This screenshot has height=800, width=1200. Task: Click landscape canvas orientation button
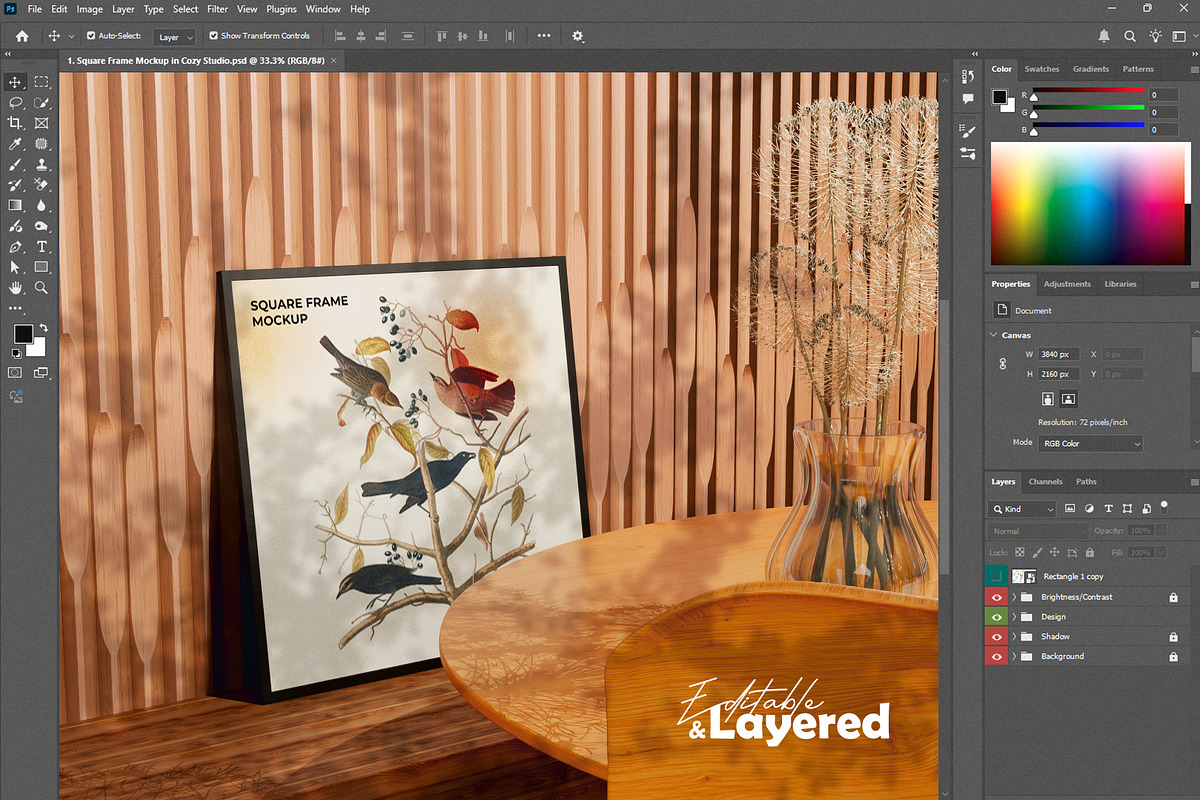1068,398
